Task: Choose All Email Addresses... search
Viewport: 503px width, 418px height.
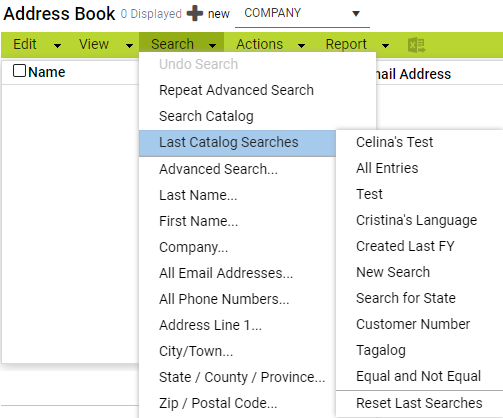Action: point(226,273)
